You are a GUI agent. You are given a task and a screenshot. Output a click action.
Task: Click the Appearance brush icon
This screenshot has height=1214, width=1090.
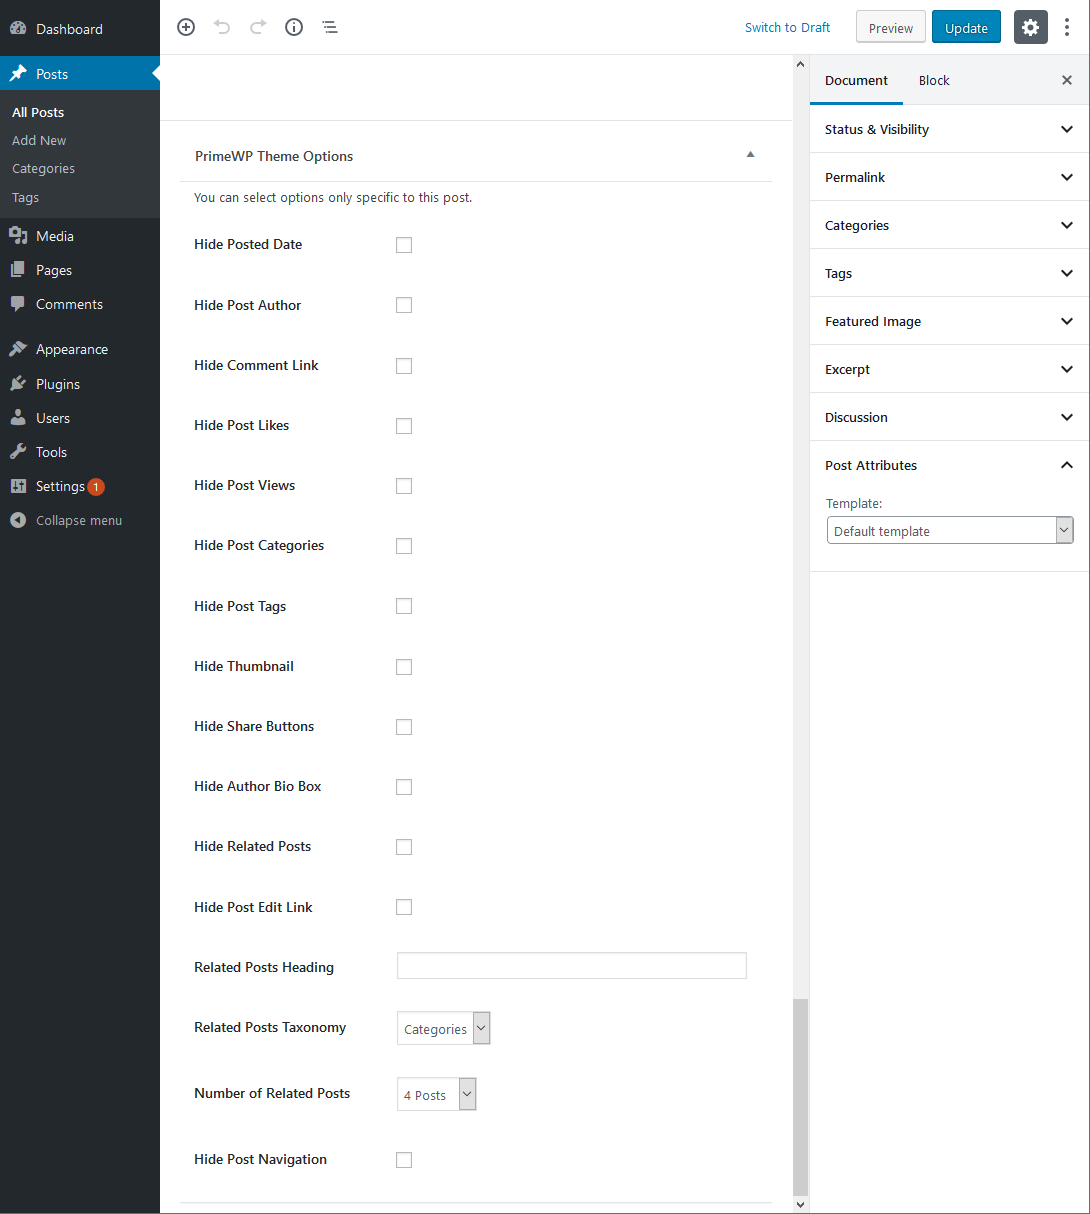18,349
